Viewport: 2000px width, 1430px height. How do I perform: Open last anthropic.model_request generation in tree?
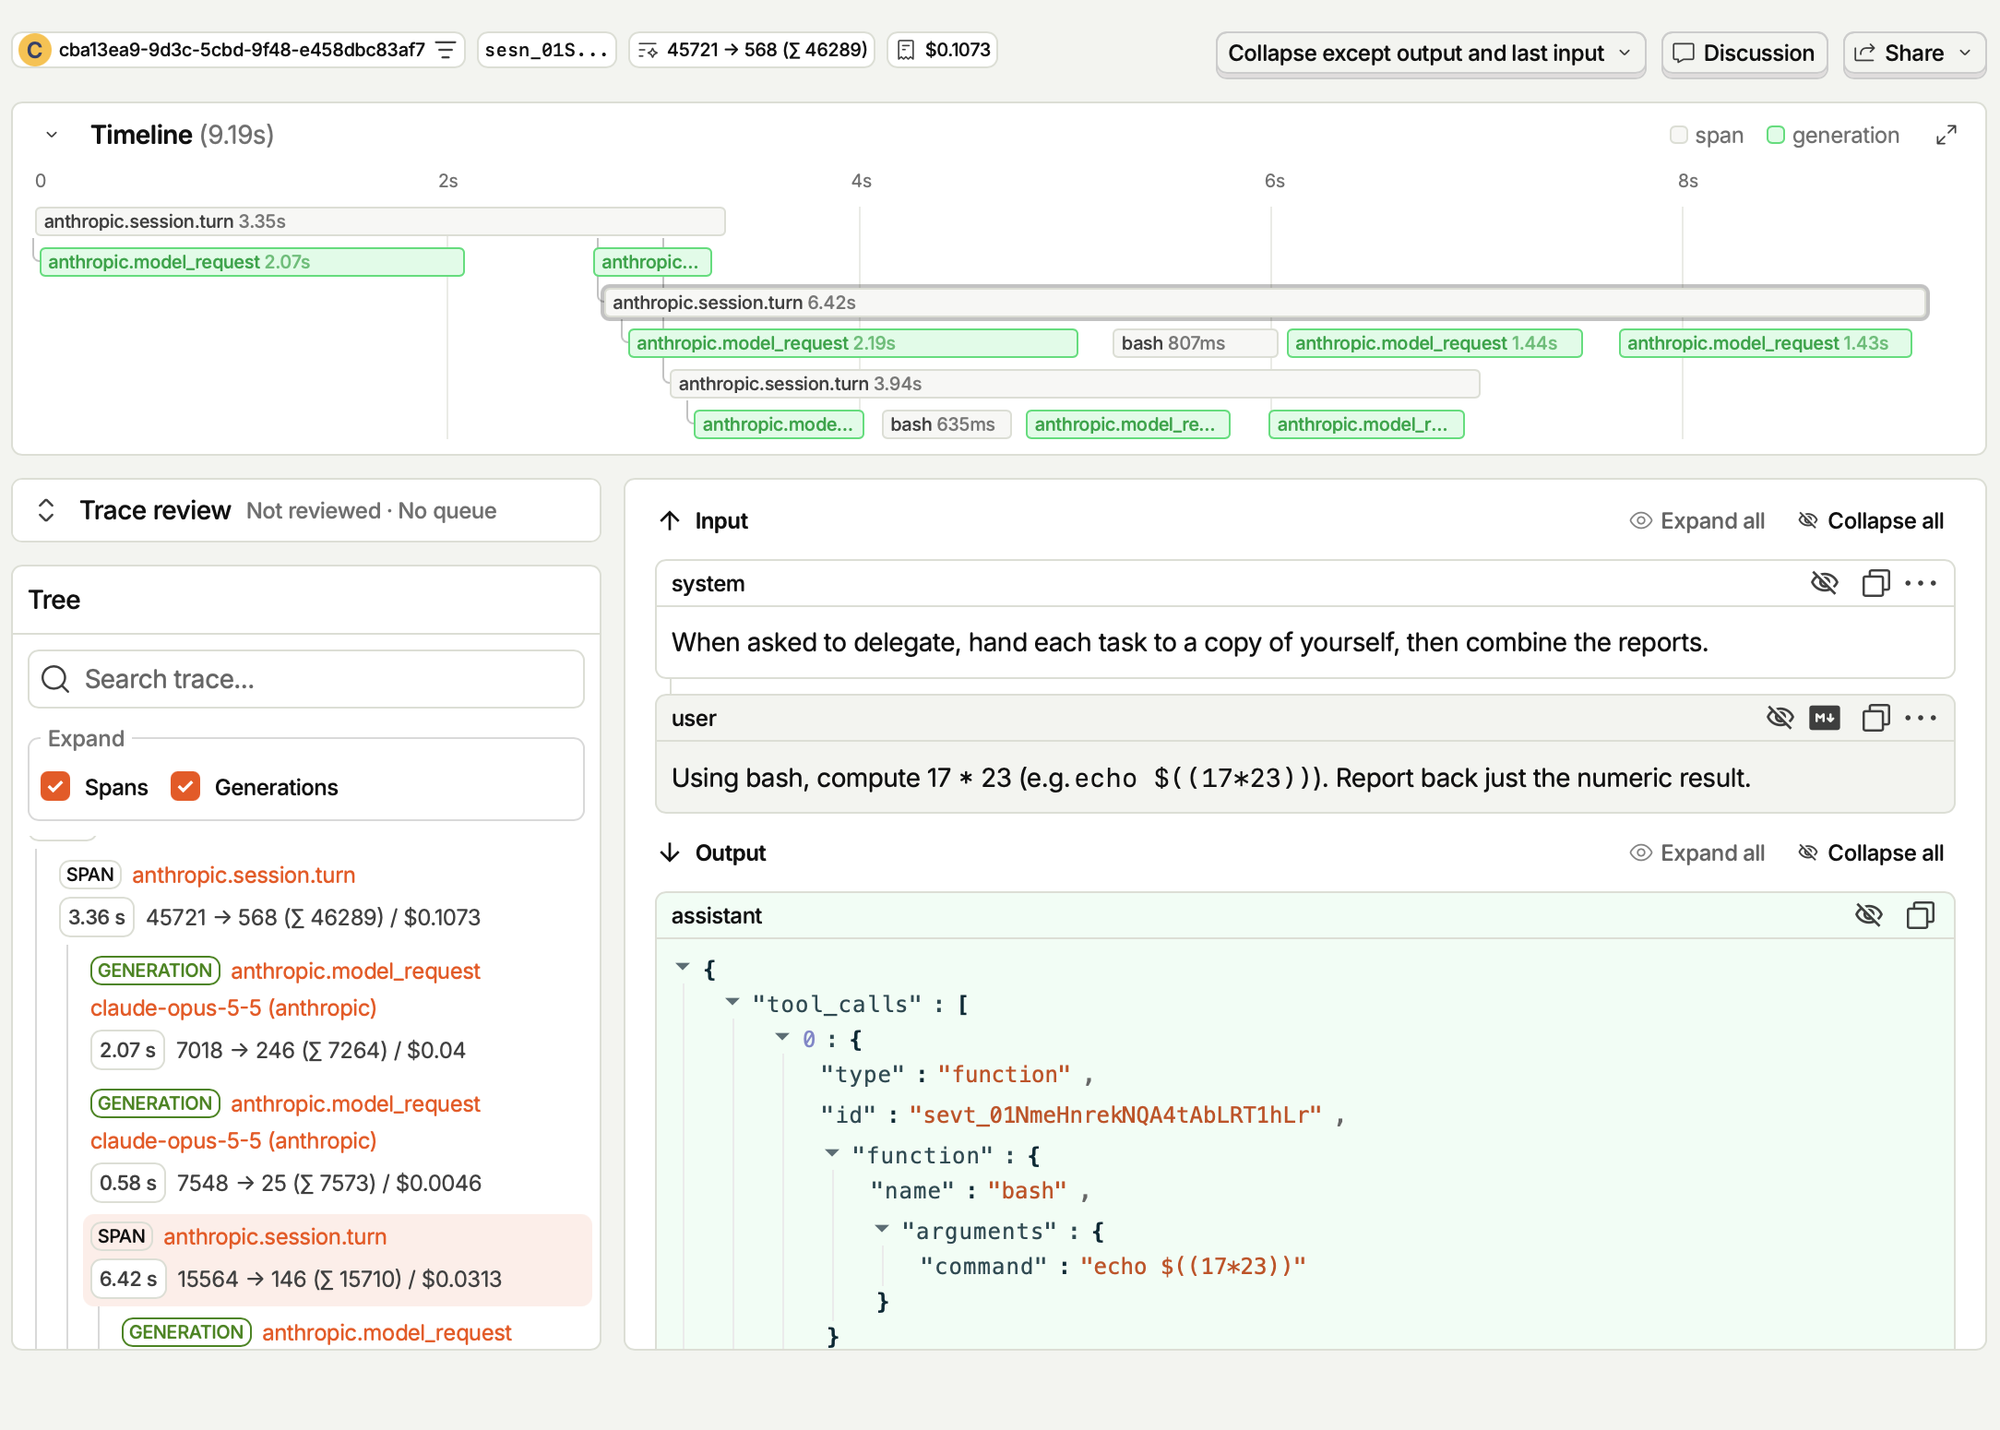coord(386,1333)
